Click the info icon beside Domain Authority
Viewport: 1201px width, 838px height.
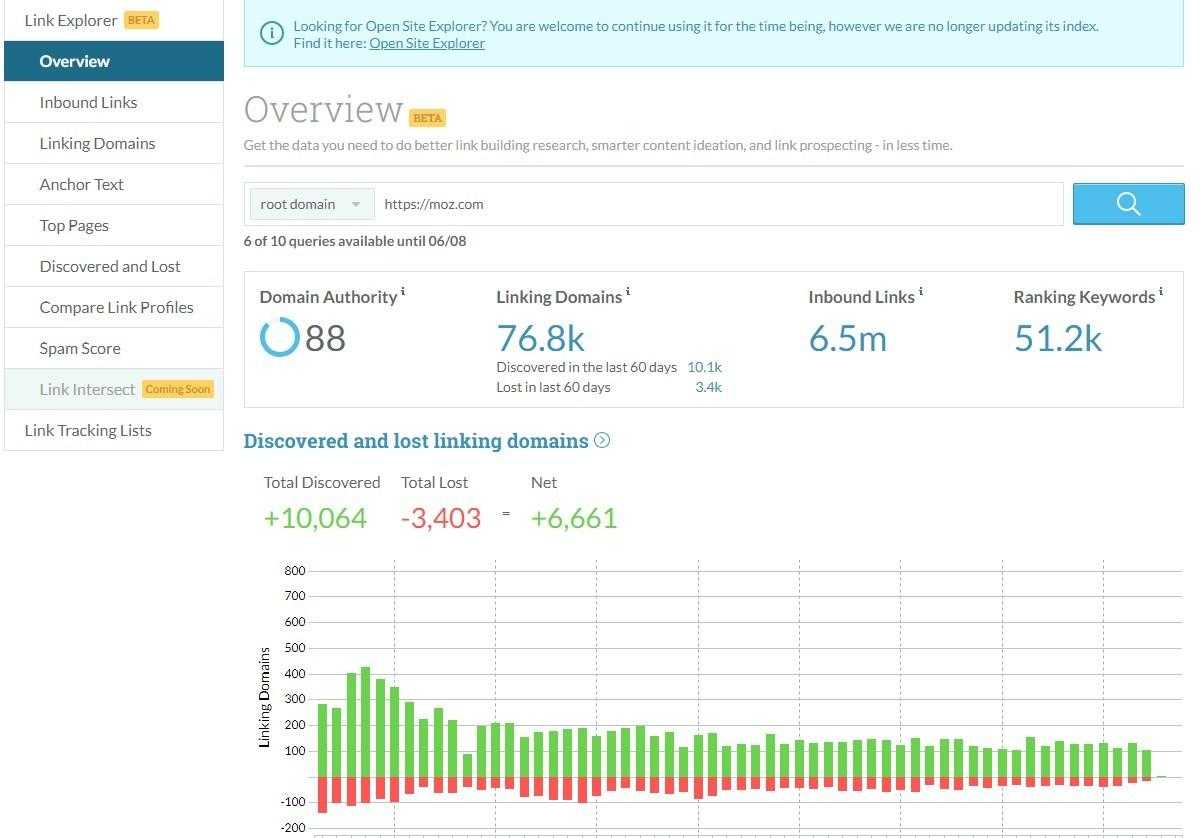pyautogui.click(x=403, y=293)
